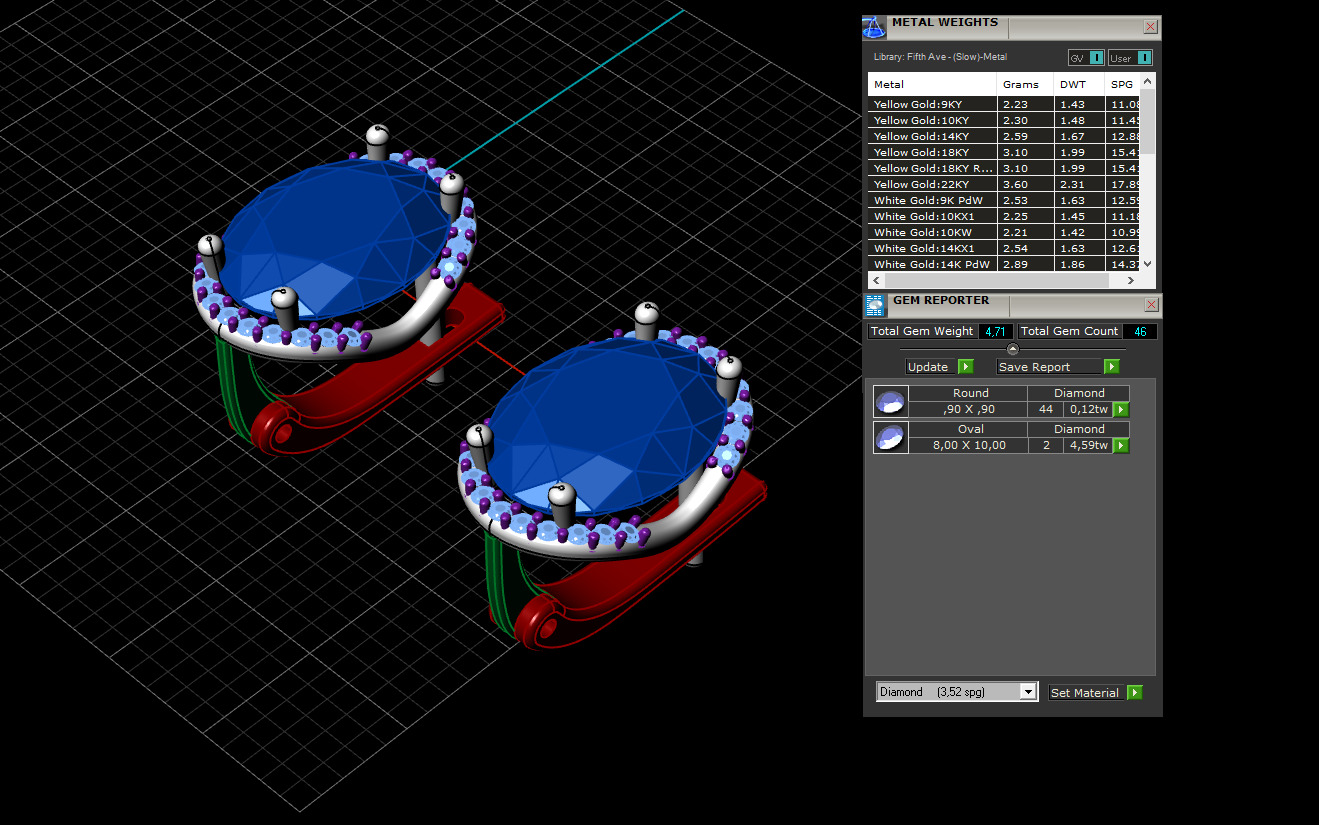Click the Oval shape cell
Viewport: 1319px width, 825px height.
[969, 429]
